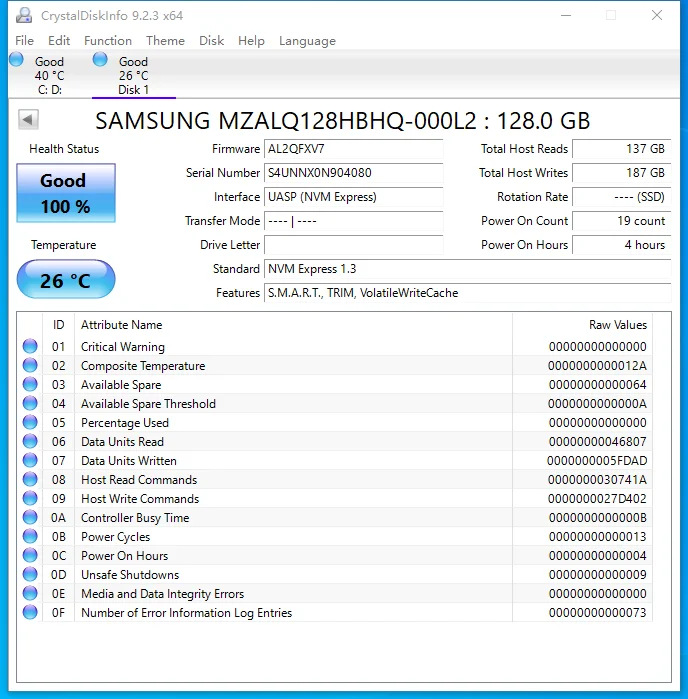Open the Function menu
688x699 pixels.
point(108,41)
